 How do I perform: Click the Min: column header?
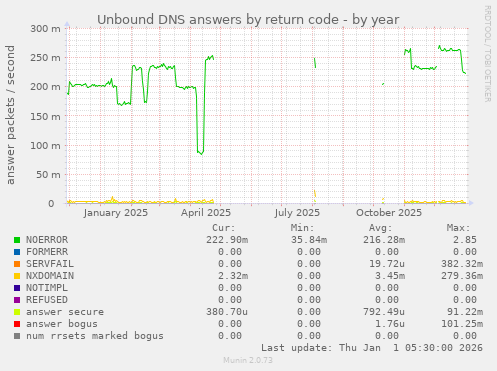coord(302,228)
